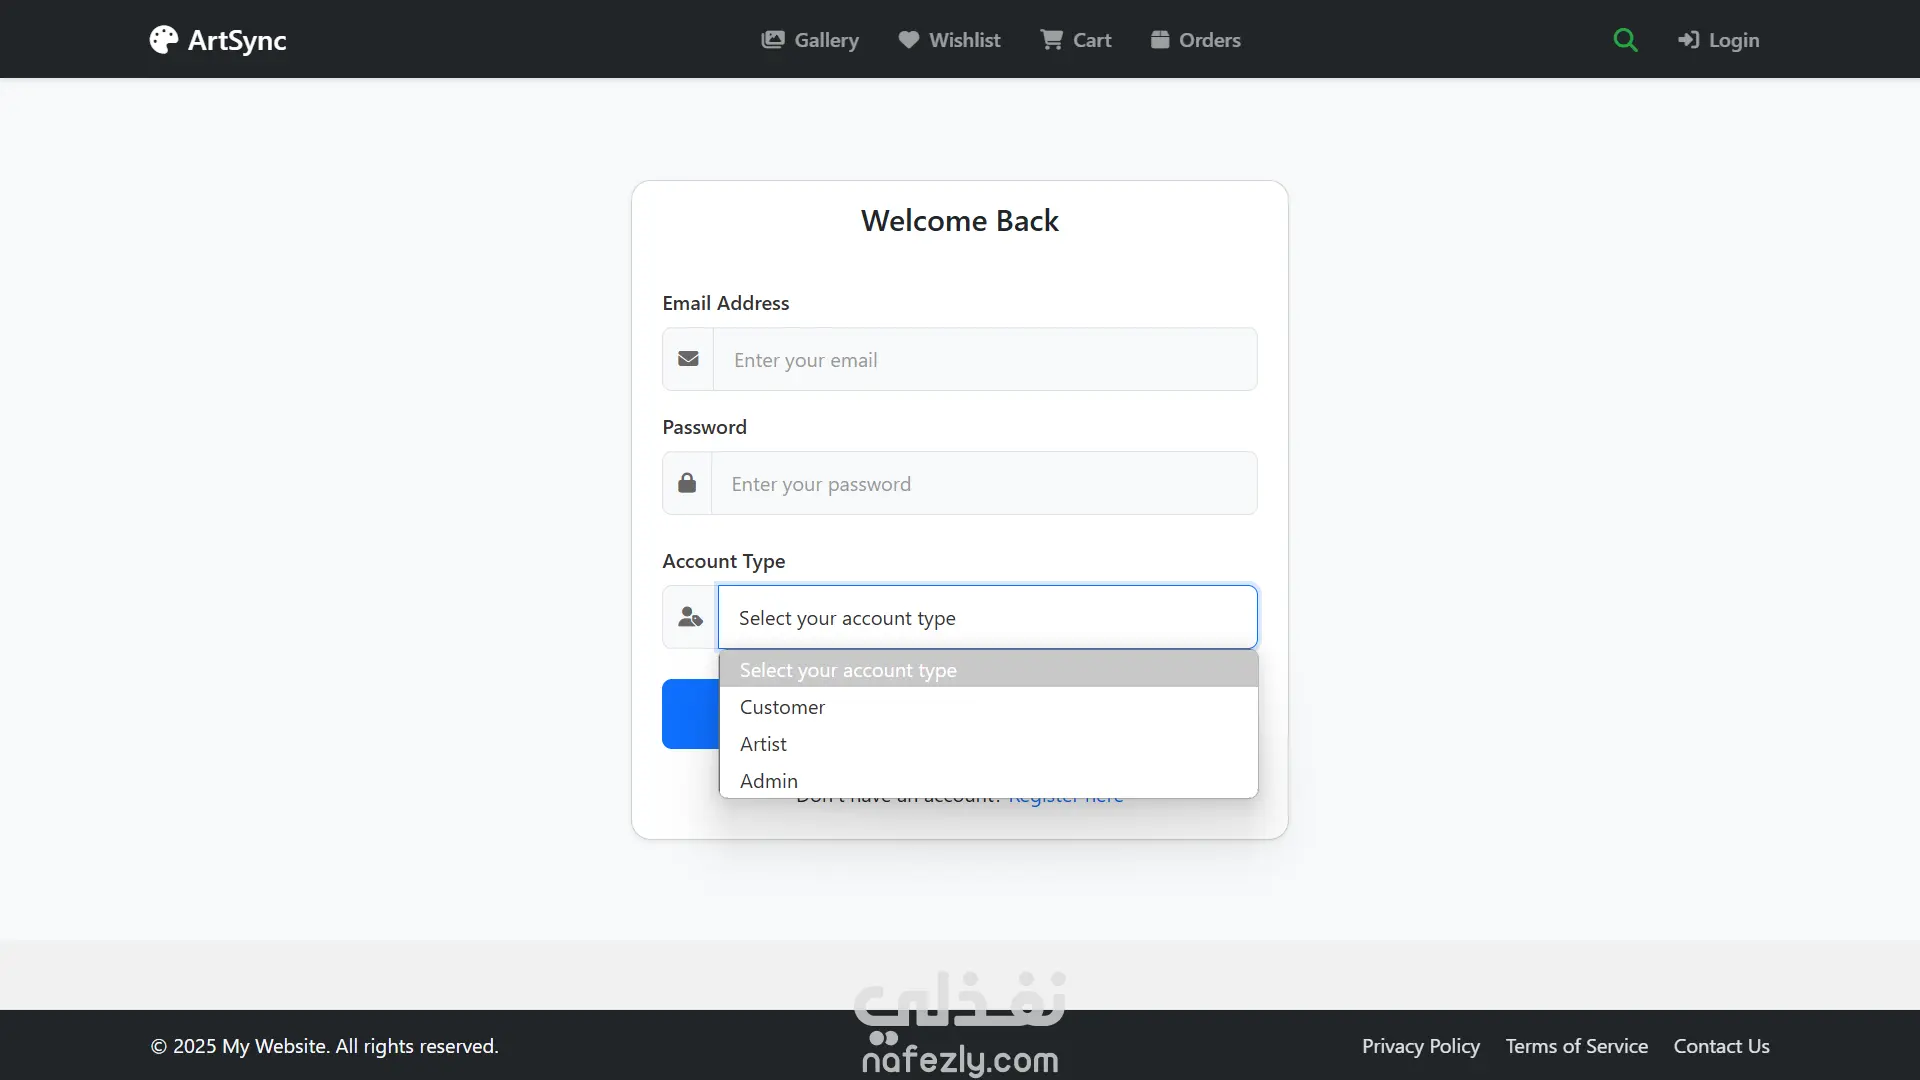
Task: Click the ArtSync palette logo icon
Action: click(x=164, y=40)
